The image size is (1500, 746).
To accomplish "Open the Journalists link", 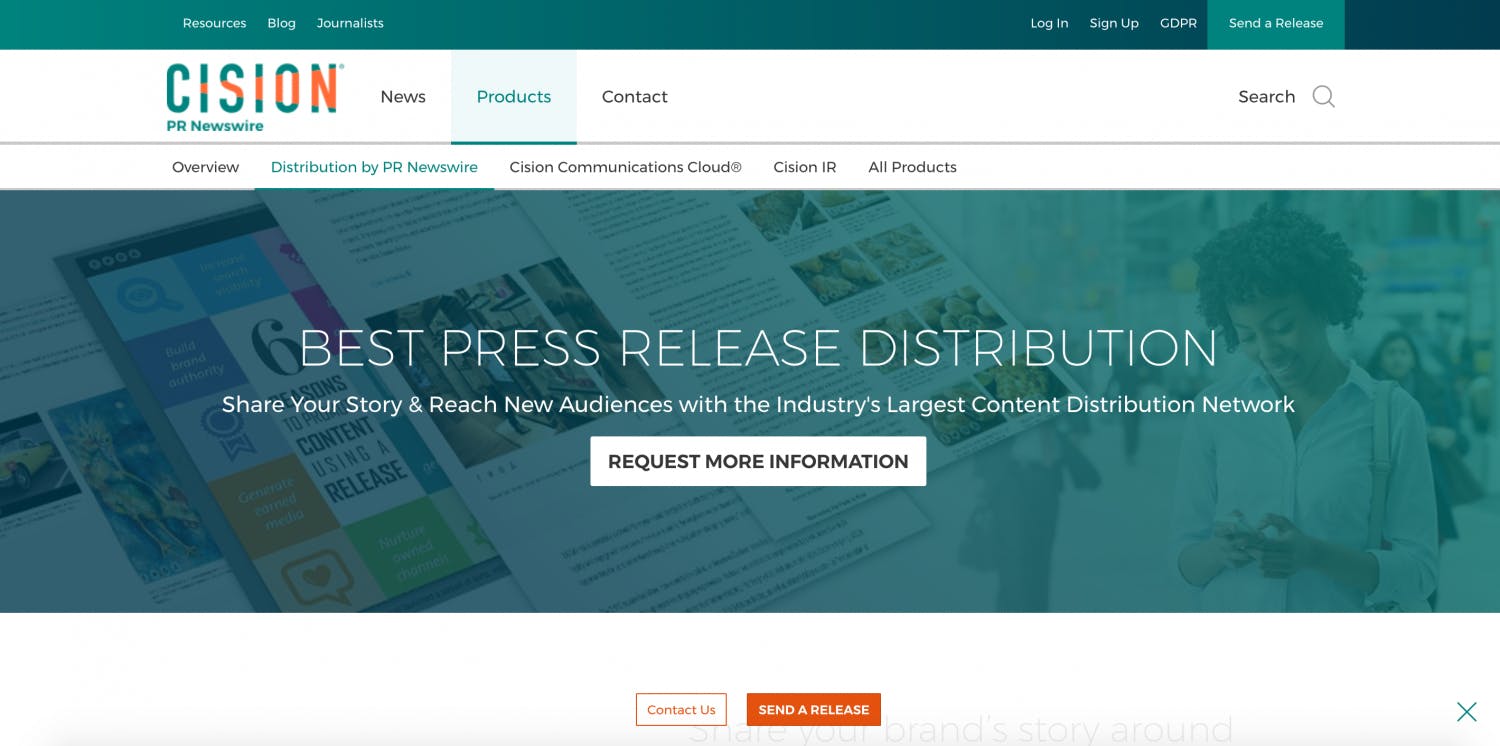I will 350,23.
